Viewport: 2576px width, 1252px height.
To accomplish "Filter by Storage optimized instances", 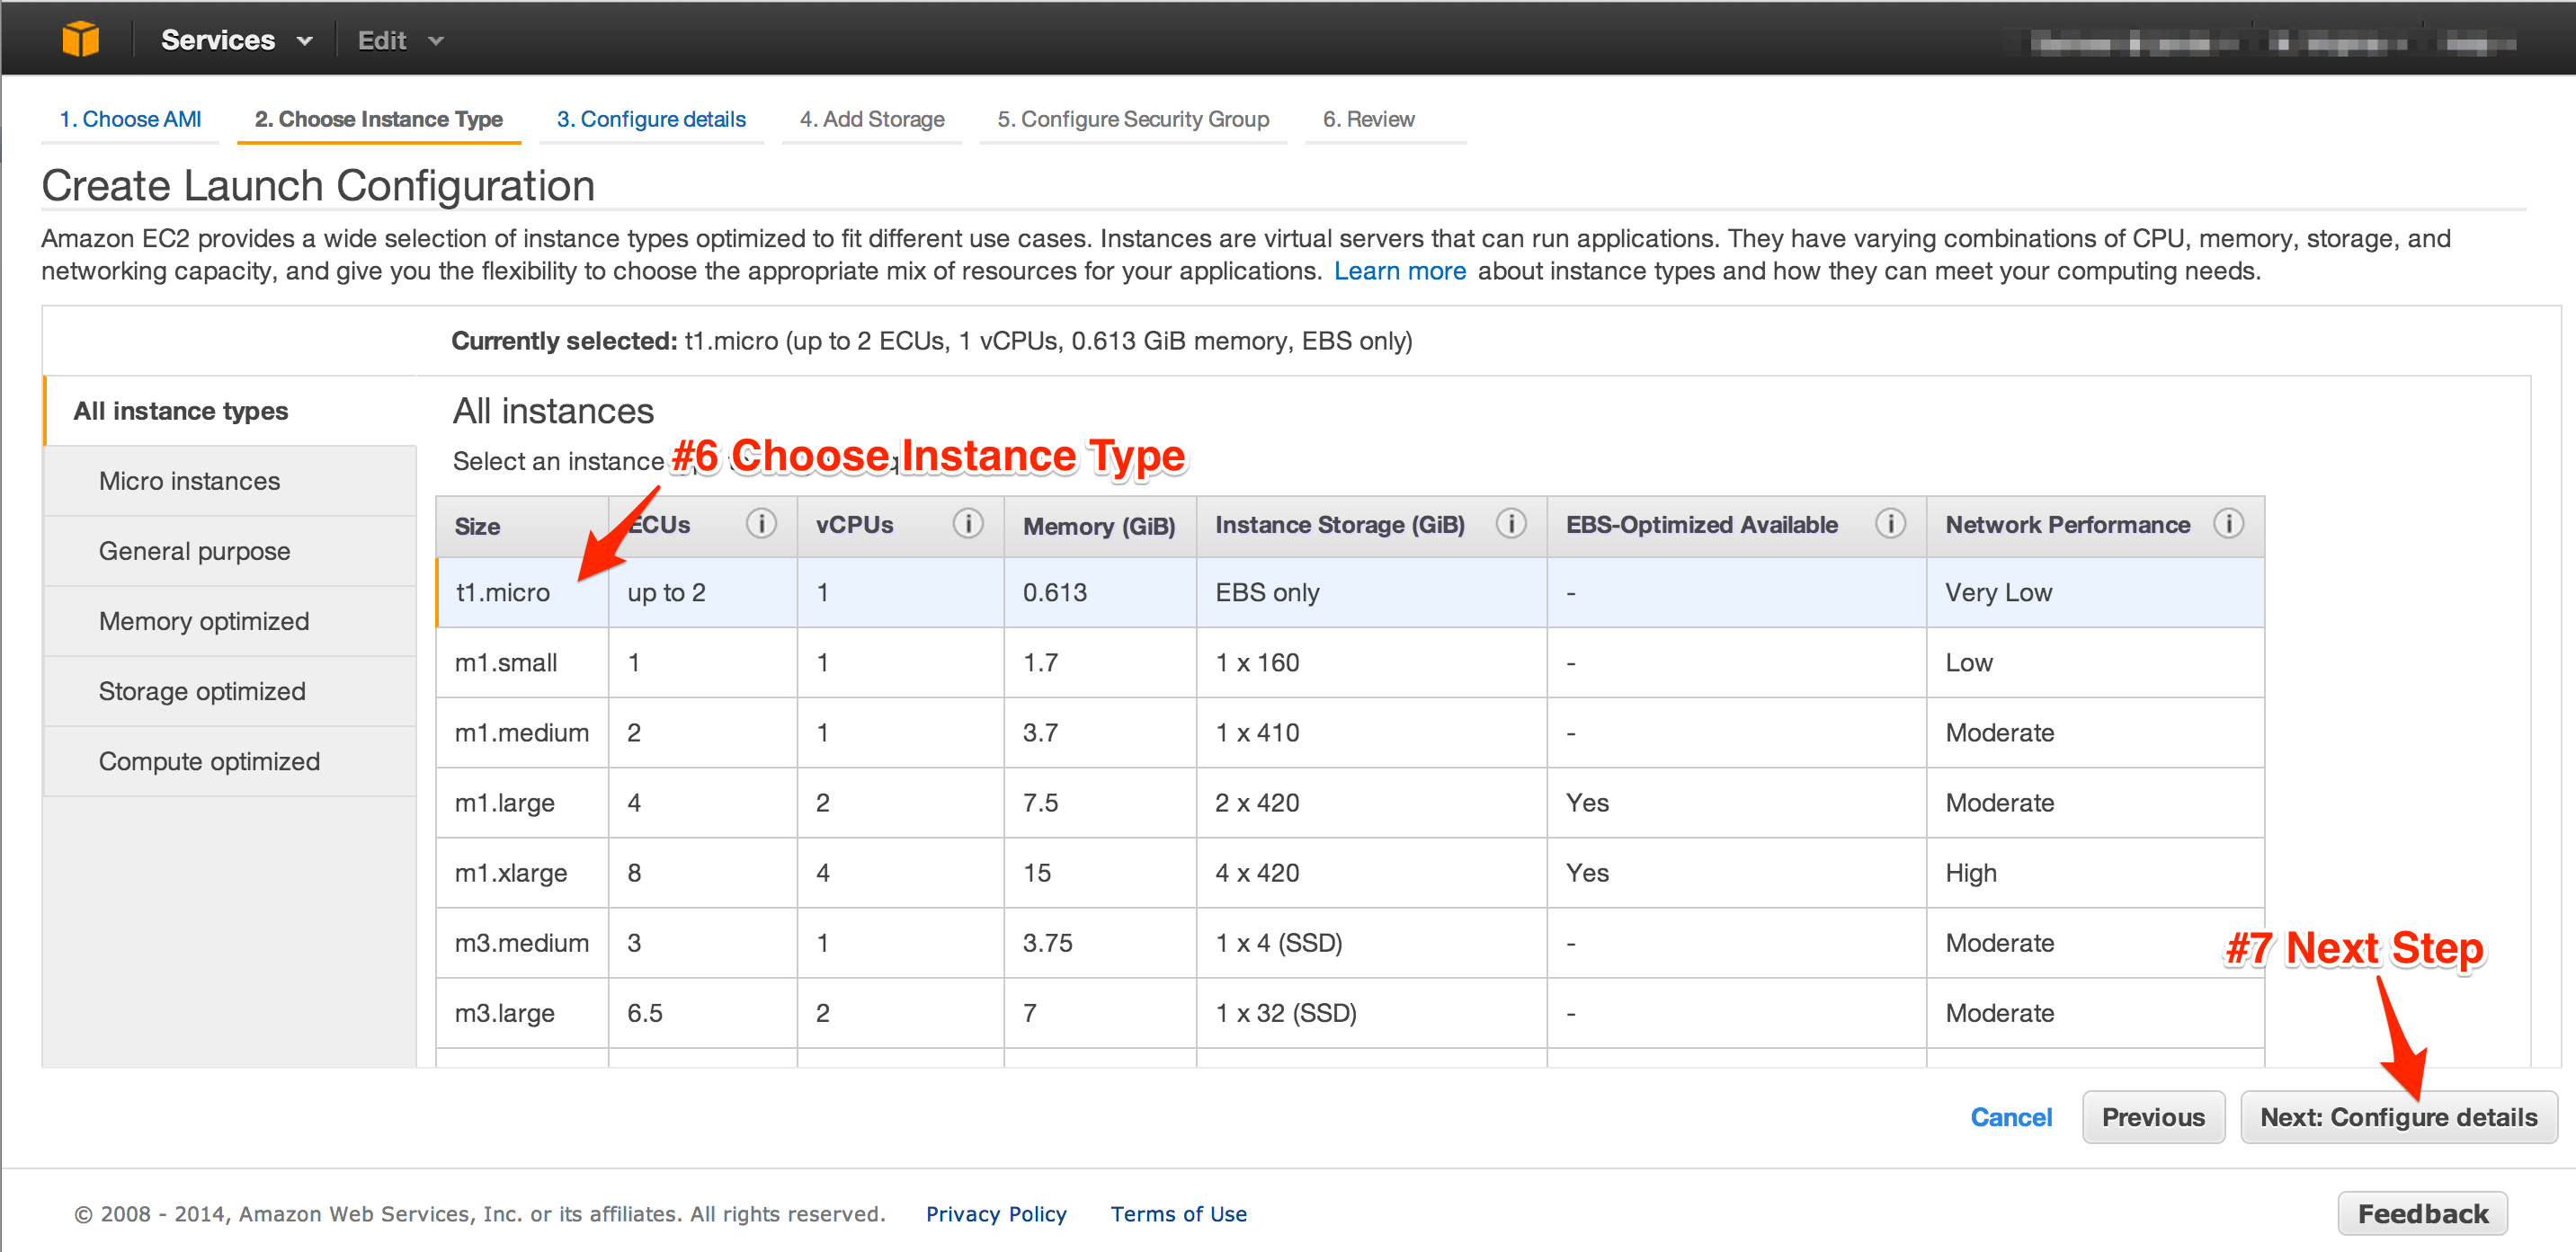I will click(230, 691).
